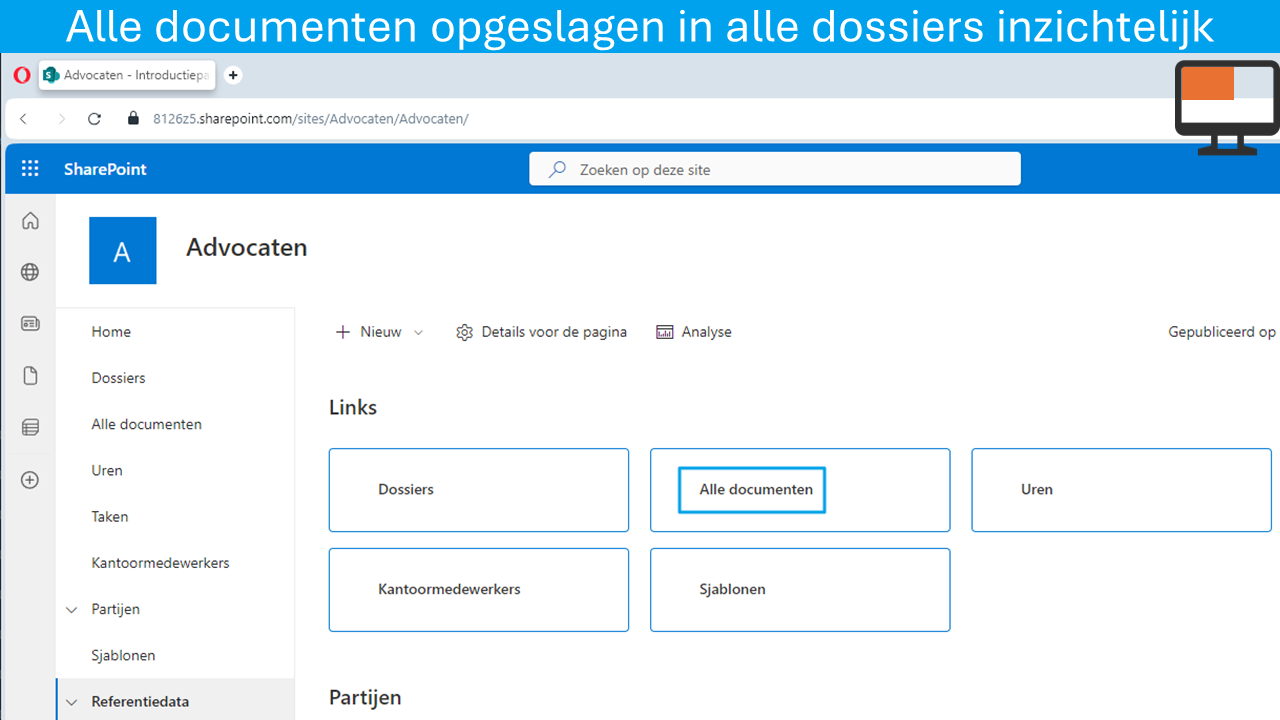The width and height of the screenshot is (1280, 720).
Task: Open Taken in the site navigation
Action: coord(110,516)
